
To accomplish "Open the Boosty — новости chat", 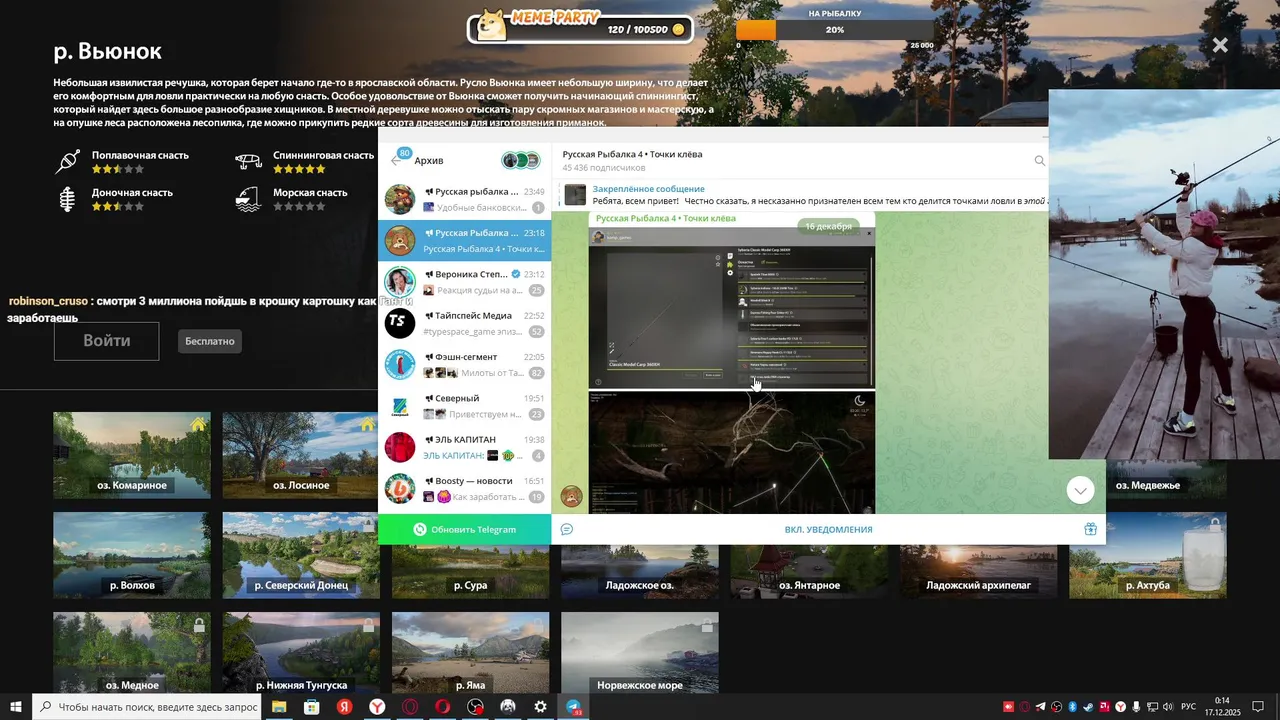I will tap(464, 489).
